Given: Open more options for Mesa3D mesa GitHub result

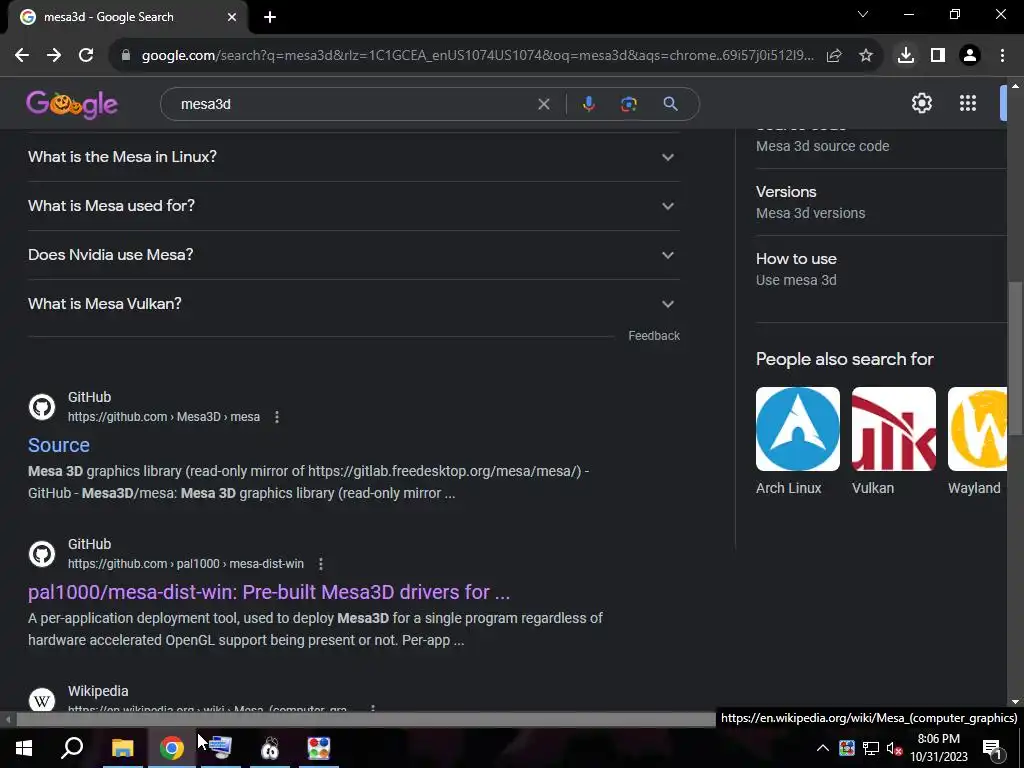Looking at the screenshot, I should click(x=277, y=417).
